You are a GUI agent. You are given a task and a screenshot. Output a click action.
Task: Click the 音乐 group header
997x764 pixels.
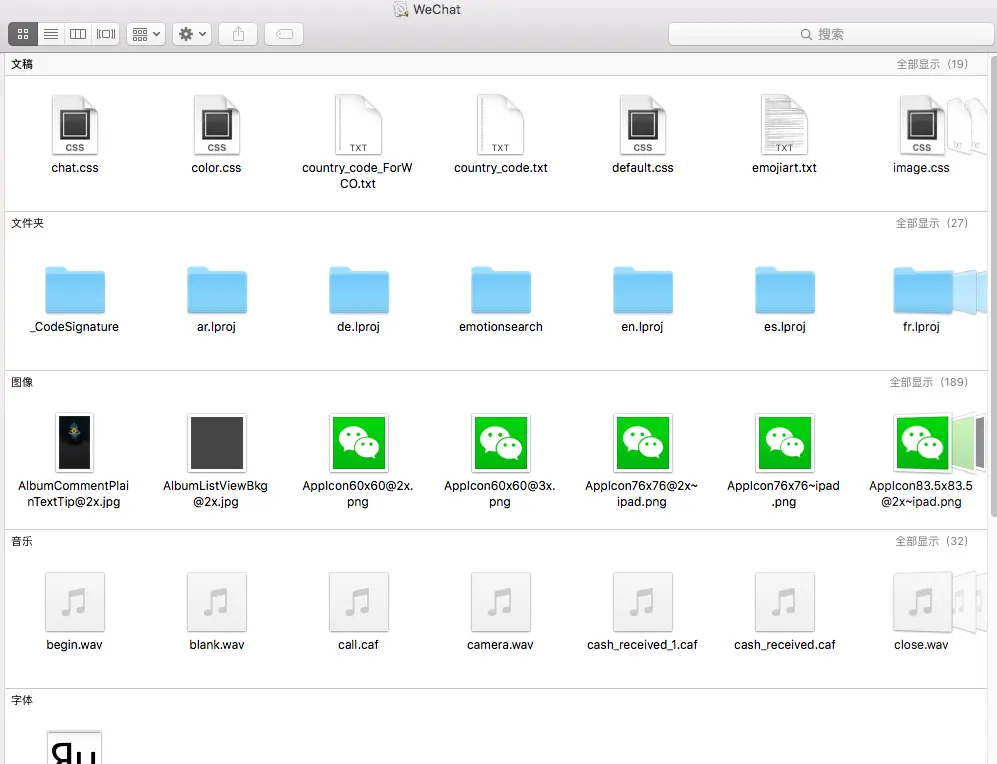point(22,541)
